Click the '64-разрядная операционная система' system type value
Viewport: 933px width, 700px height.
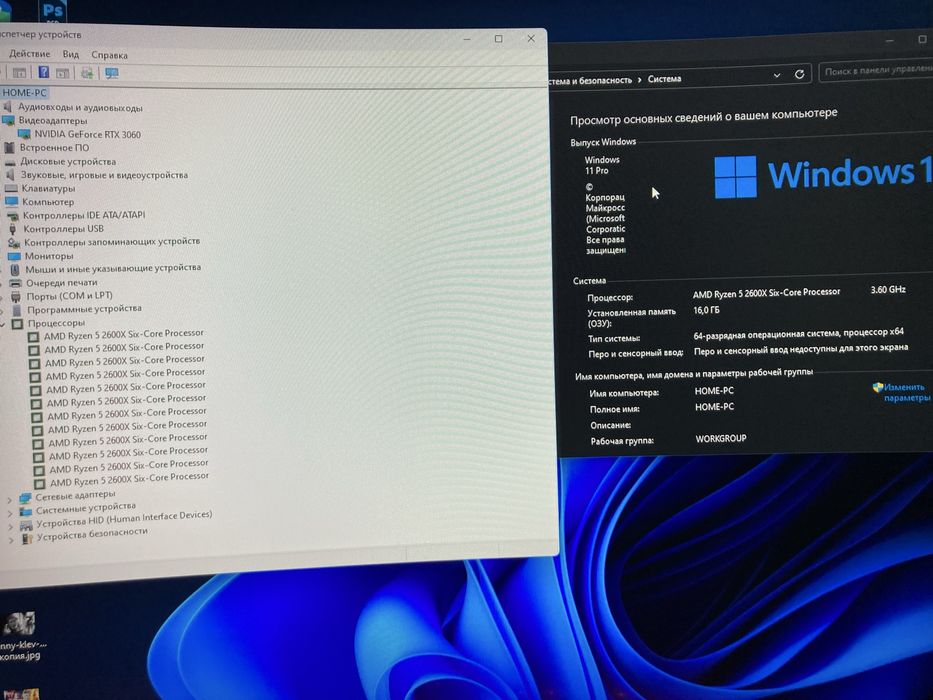click(799, 333)
